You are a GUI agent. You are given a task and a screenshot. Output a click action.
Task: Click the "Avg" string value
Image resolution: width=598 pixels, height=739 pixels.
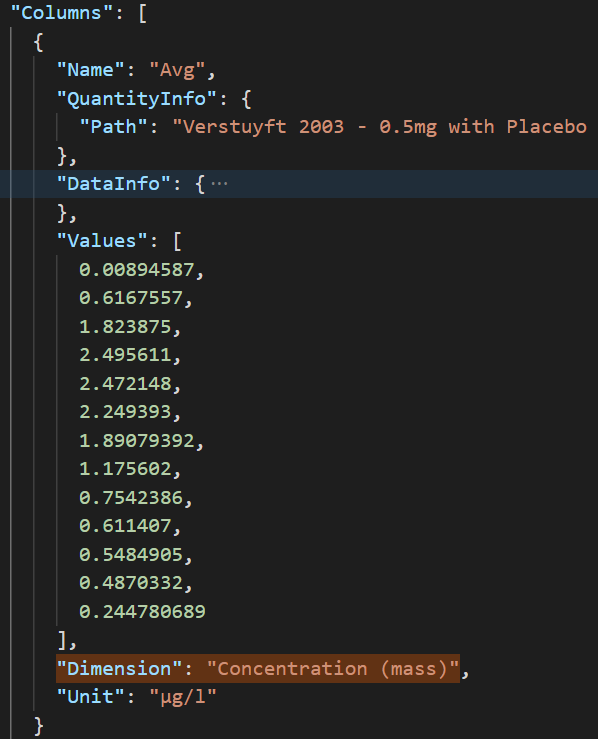pos(177,70)
